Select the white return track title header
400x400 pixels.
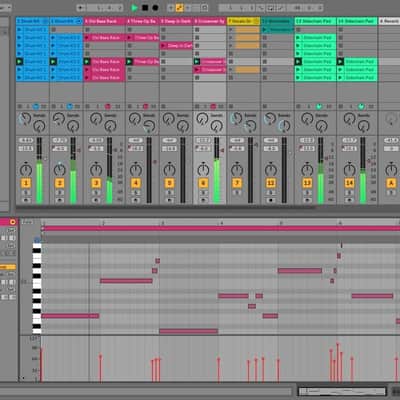coord(389,21)
